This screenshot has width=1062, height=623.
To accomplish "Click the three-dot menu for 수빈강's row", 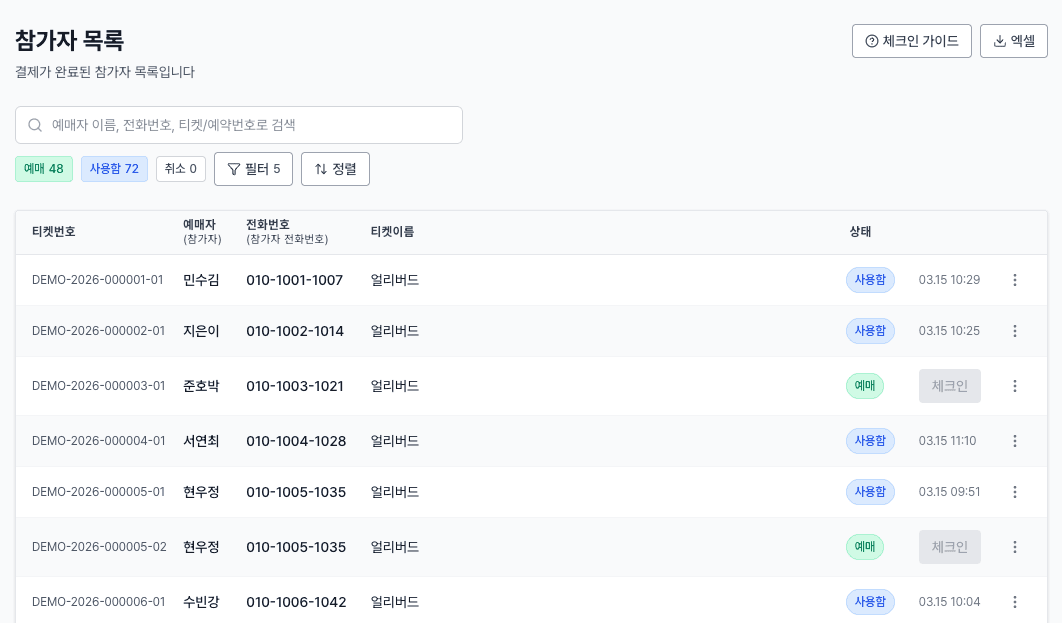I will pyautogui.click(x=1015, y=602).
